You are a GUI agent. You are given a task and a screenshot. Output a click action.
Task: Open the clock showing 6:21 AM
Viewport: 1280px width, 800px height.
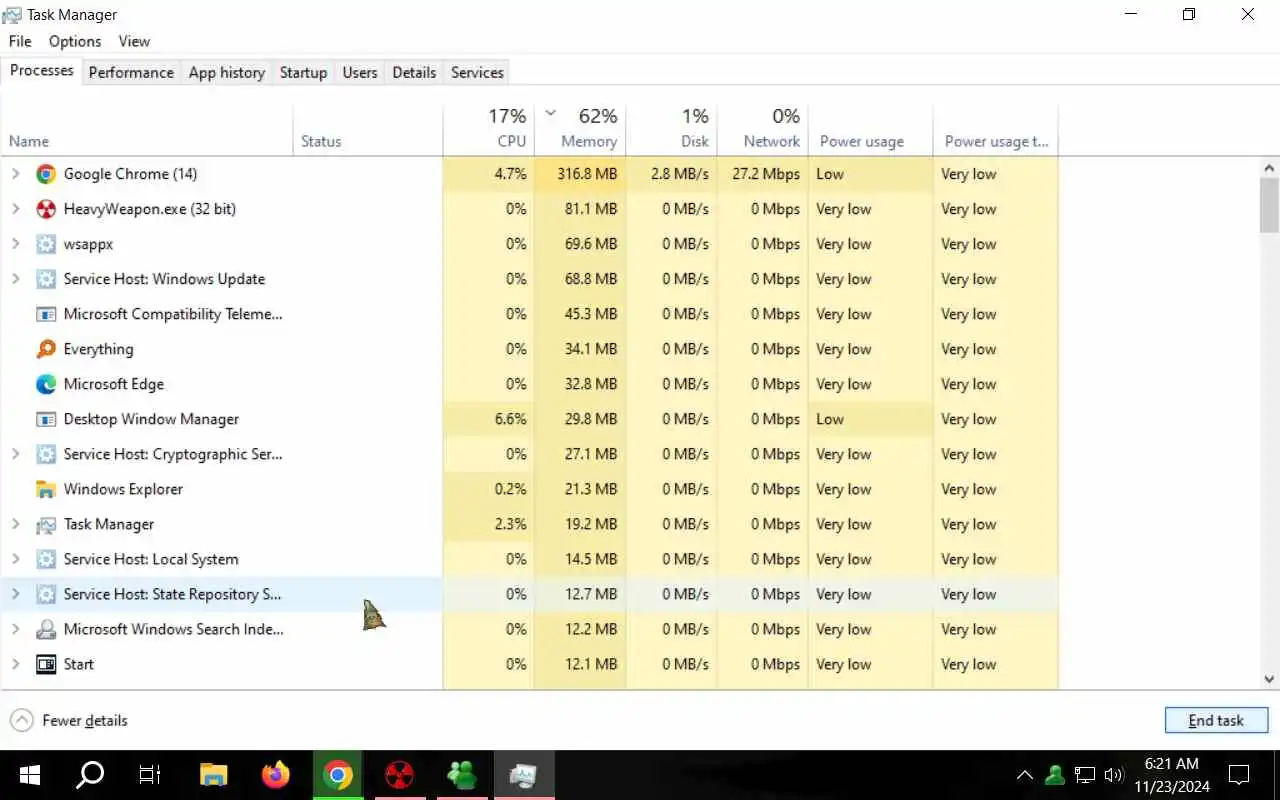point(1171,775)
